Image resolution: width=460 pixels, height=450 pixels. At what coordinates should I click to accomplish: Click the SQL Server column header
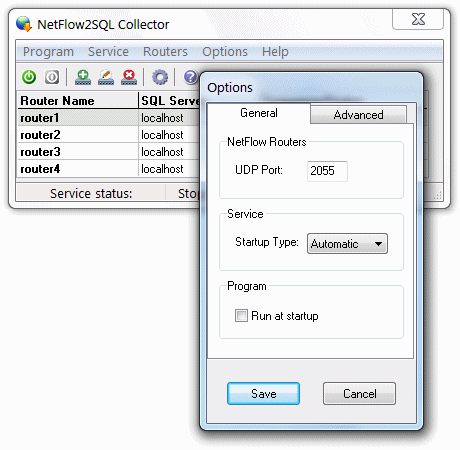click(x=169, y=100)
